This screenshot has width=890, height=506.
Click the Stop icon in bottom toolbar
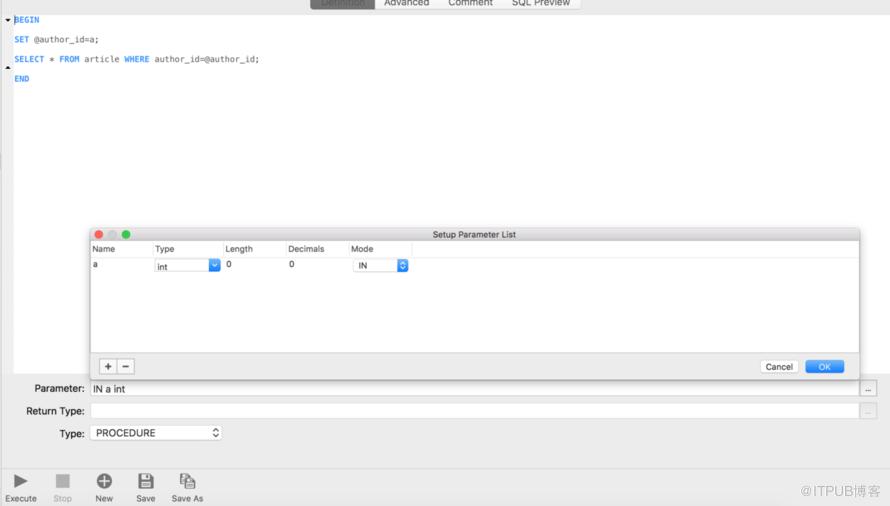click(x=62, y=481)
